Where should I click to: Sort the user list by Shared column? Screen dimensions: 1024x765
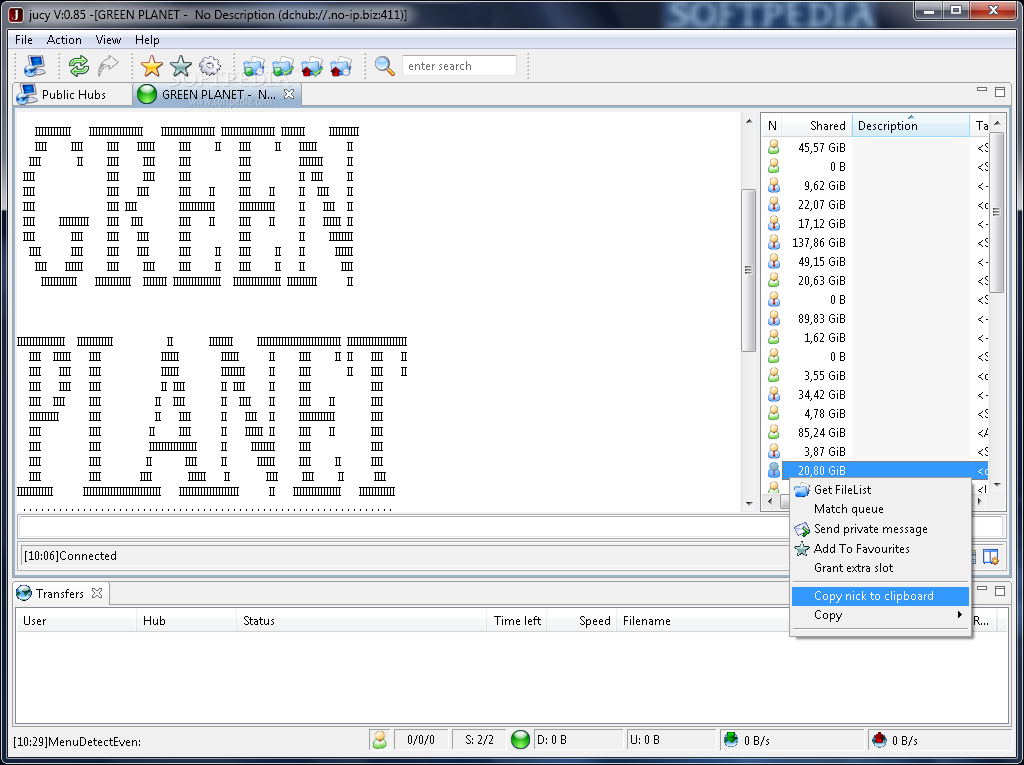[x=817, y=125]
